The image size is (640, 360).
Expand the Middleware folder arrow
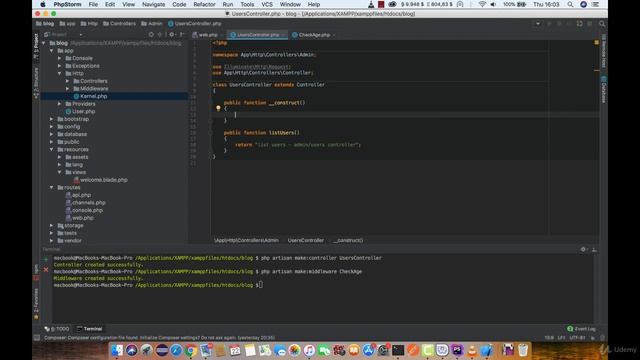click(x=68, y=89)
